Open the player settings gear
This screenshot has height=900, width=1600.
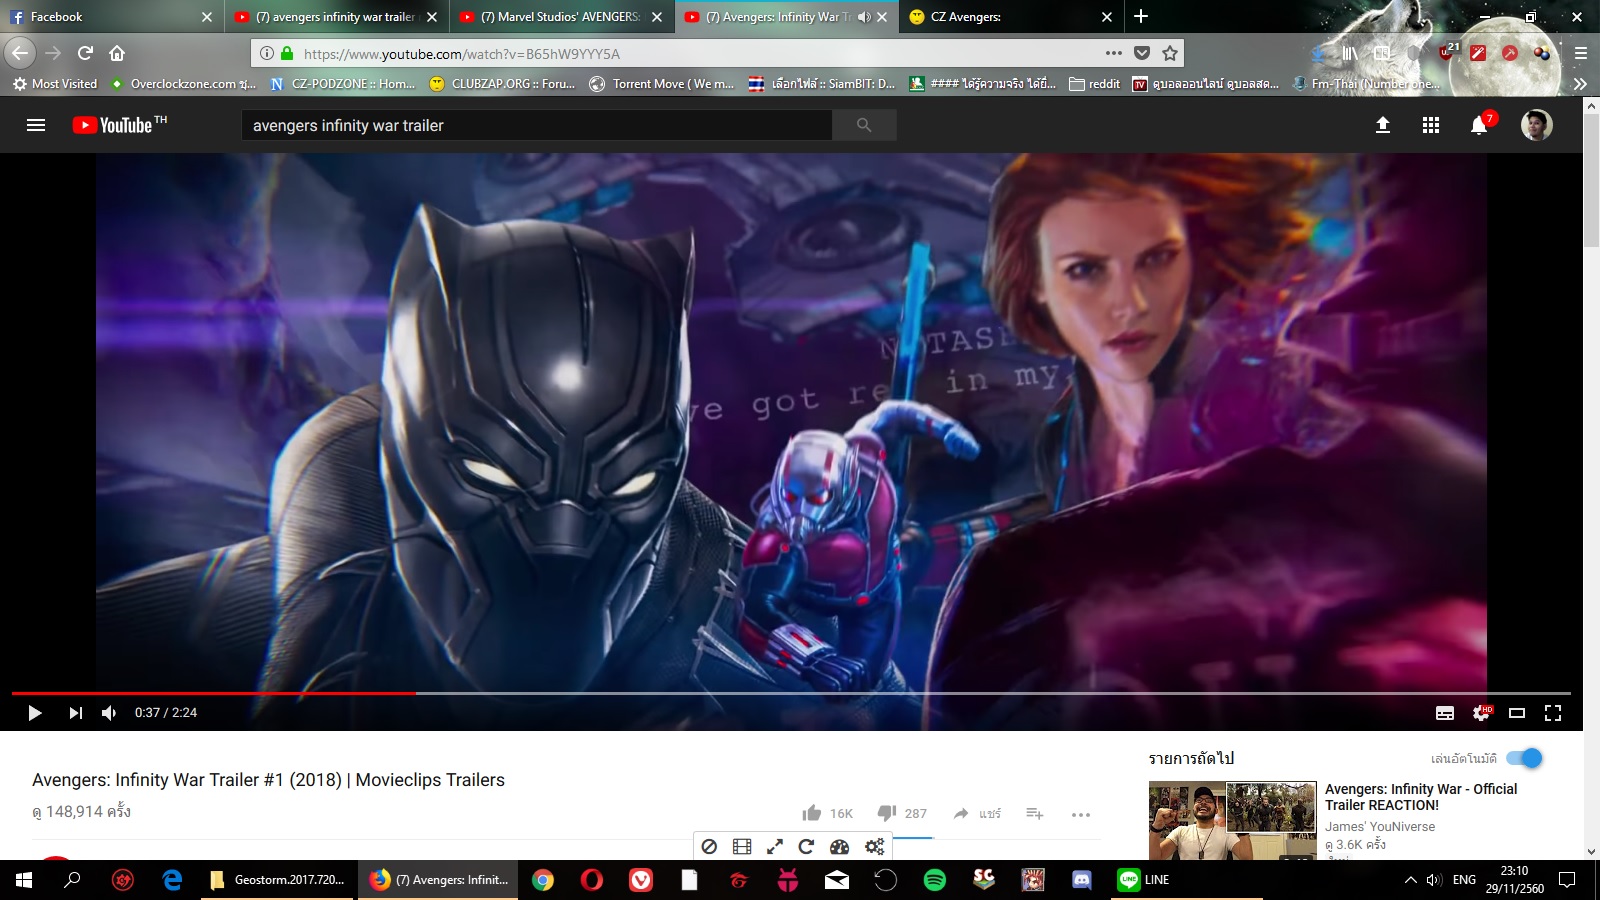1481,713
